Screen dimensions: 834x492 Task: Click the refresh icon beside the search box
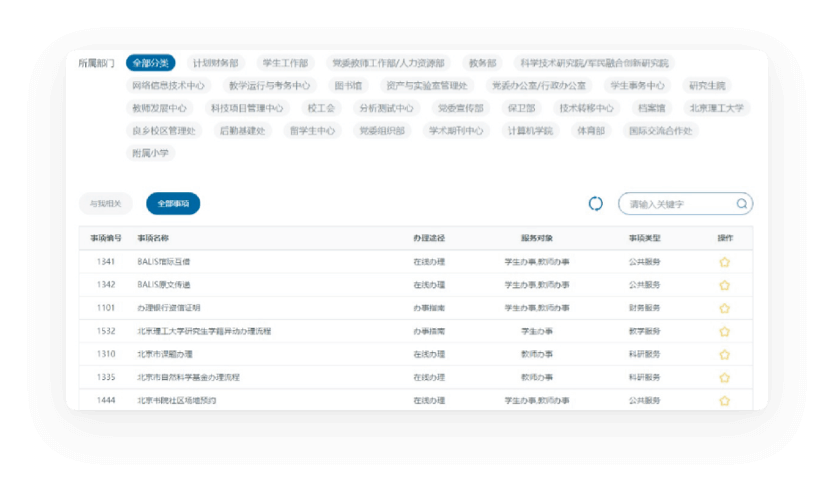click(x=596, y=204)
